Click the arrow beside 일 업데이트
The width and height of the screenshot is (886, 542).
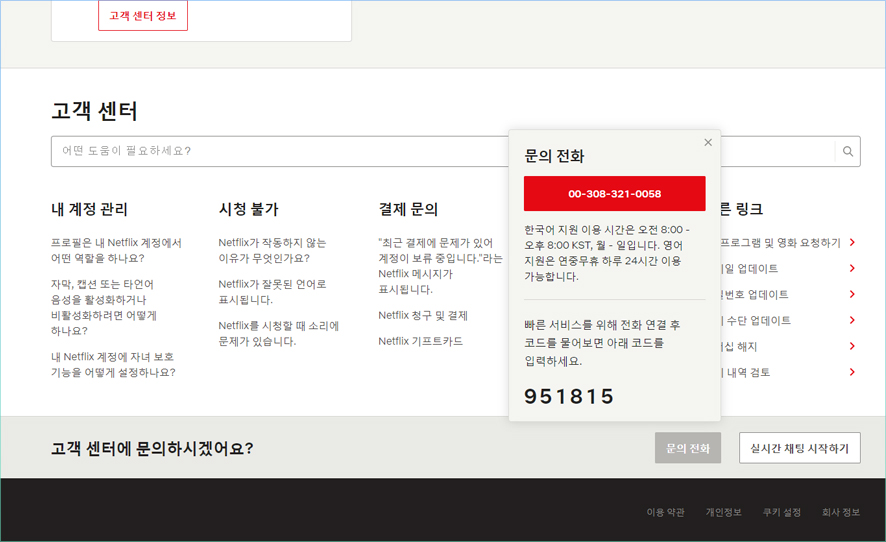click(x=852, y=268)
